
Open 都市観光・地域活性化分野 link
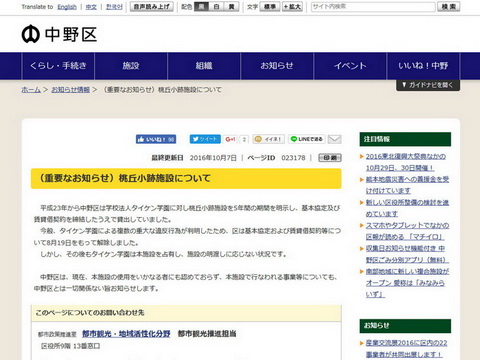tap(126, 333)
